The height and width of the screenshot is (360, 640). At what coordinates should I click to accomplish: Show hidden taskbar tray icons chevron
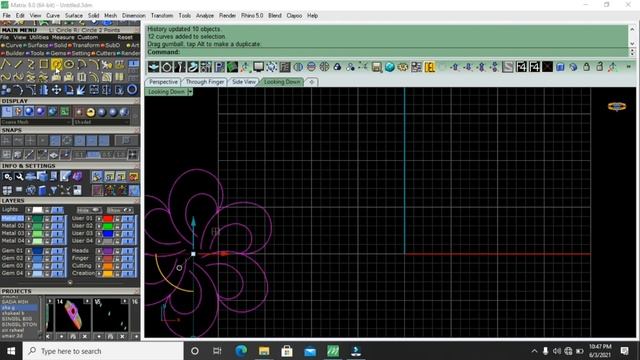[x=534, y=351]
